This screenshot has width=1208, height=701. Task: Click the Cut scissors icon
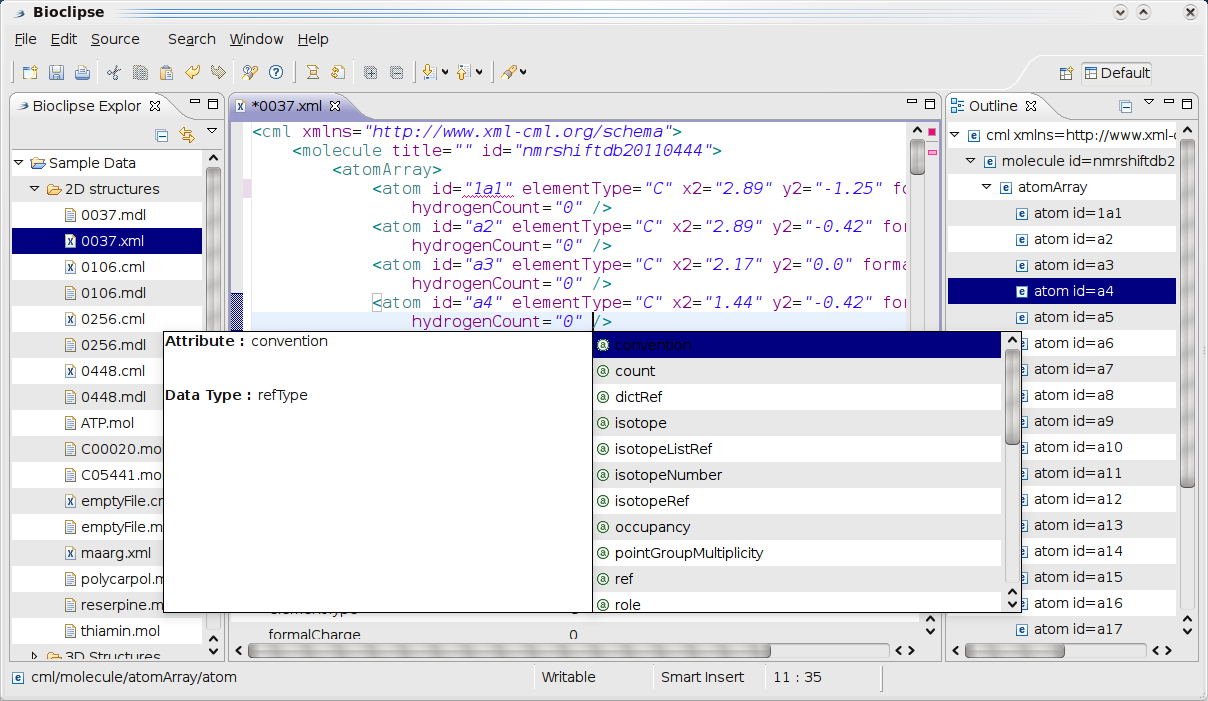point(114,73)
